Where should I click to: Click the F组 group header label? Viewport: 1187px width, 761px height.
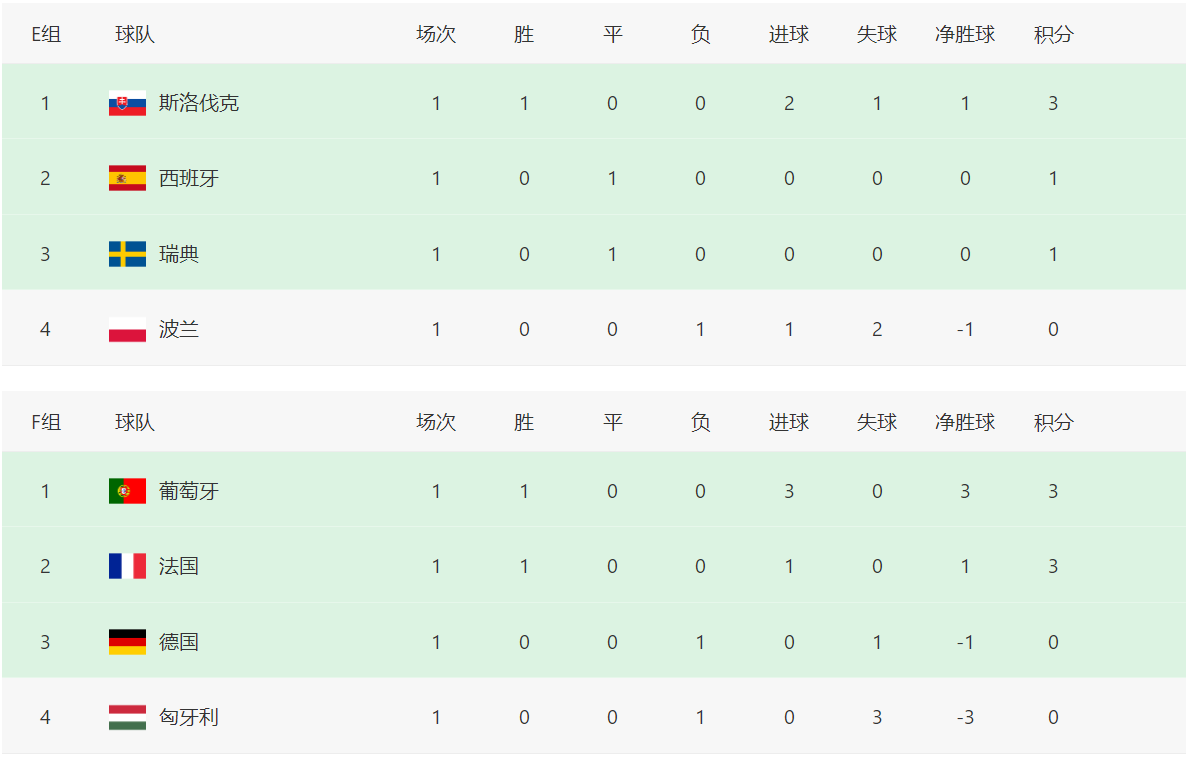(x=46, y=422)
